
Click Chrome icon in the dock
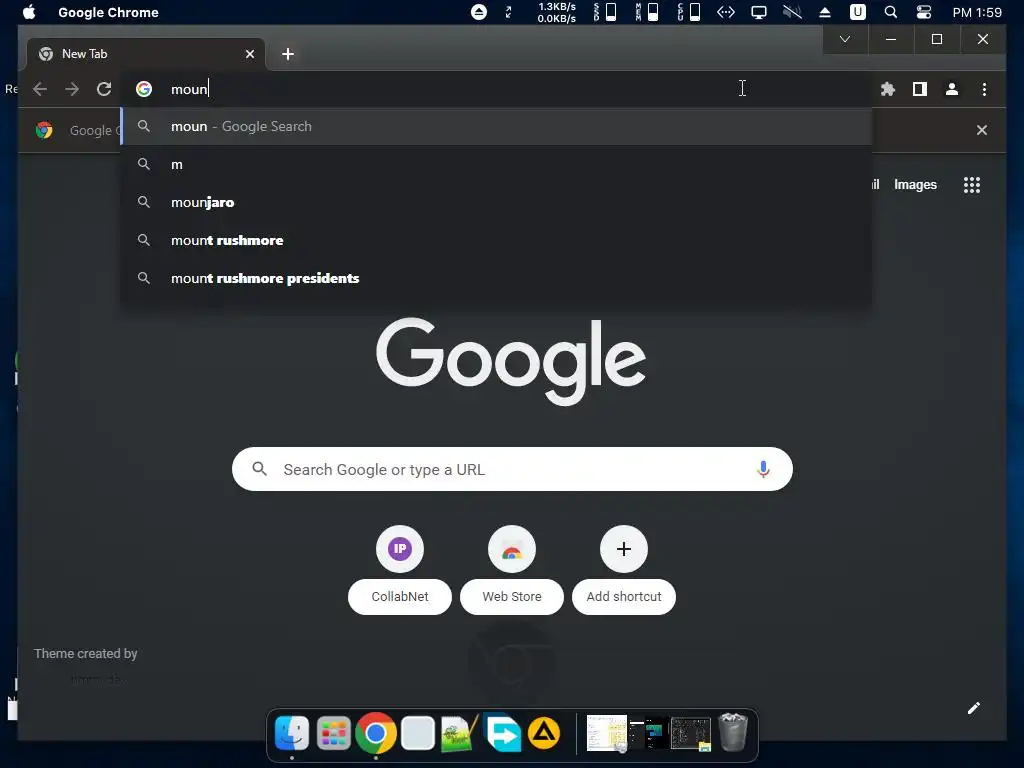[376, 733]
